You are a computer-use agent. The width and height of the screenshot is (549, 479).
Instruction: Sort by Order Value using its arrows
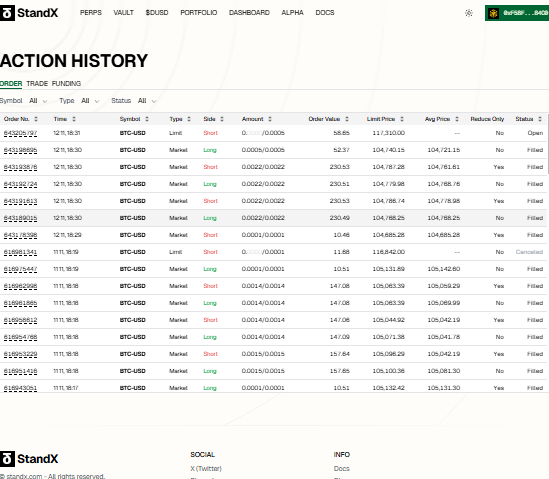pyautogui.click(x=347, y=119)
